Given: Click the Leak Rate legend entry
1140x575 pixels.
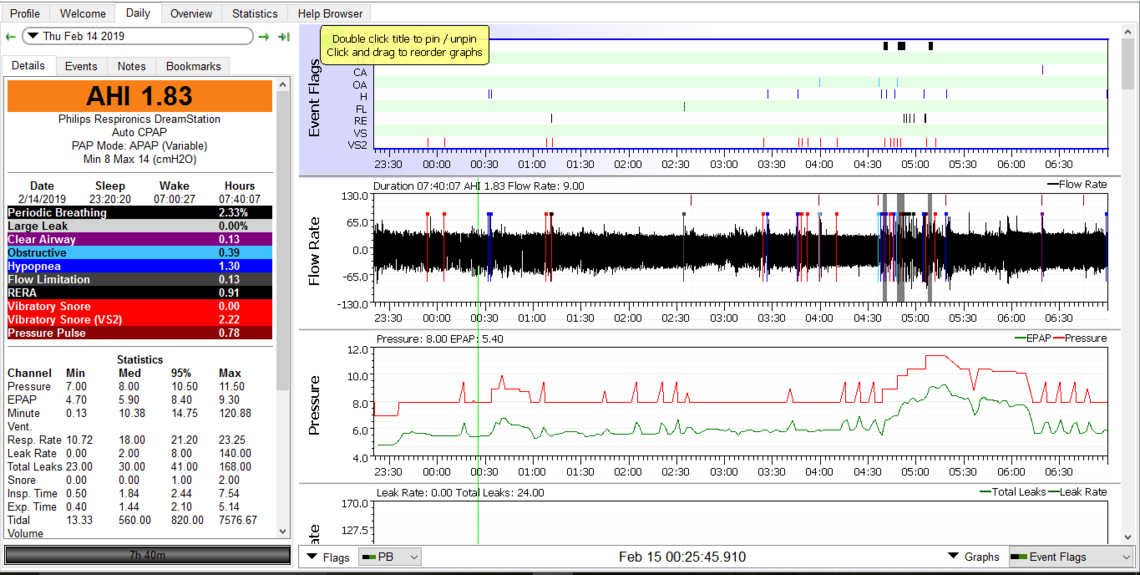Looking at the screenshot, I should (1077, 492).
